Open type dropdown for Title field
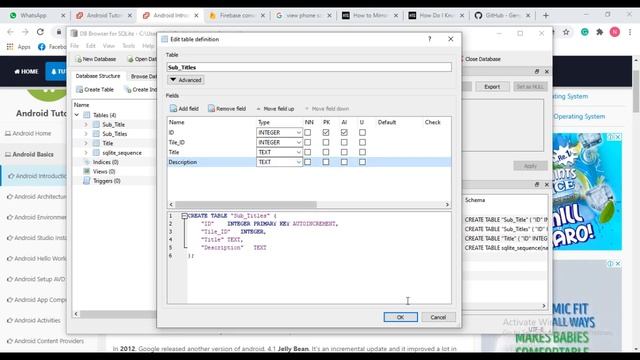Screen dimensions: 640x360 click(x=279, y=152)
